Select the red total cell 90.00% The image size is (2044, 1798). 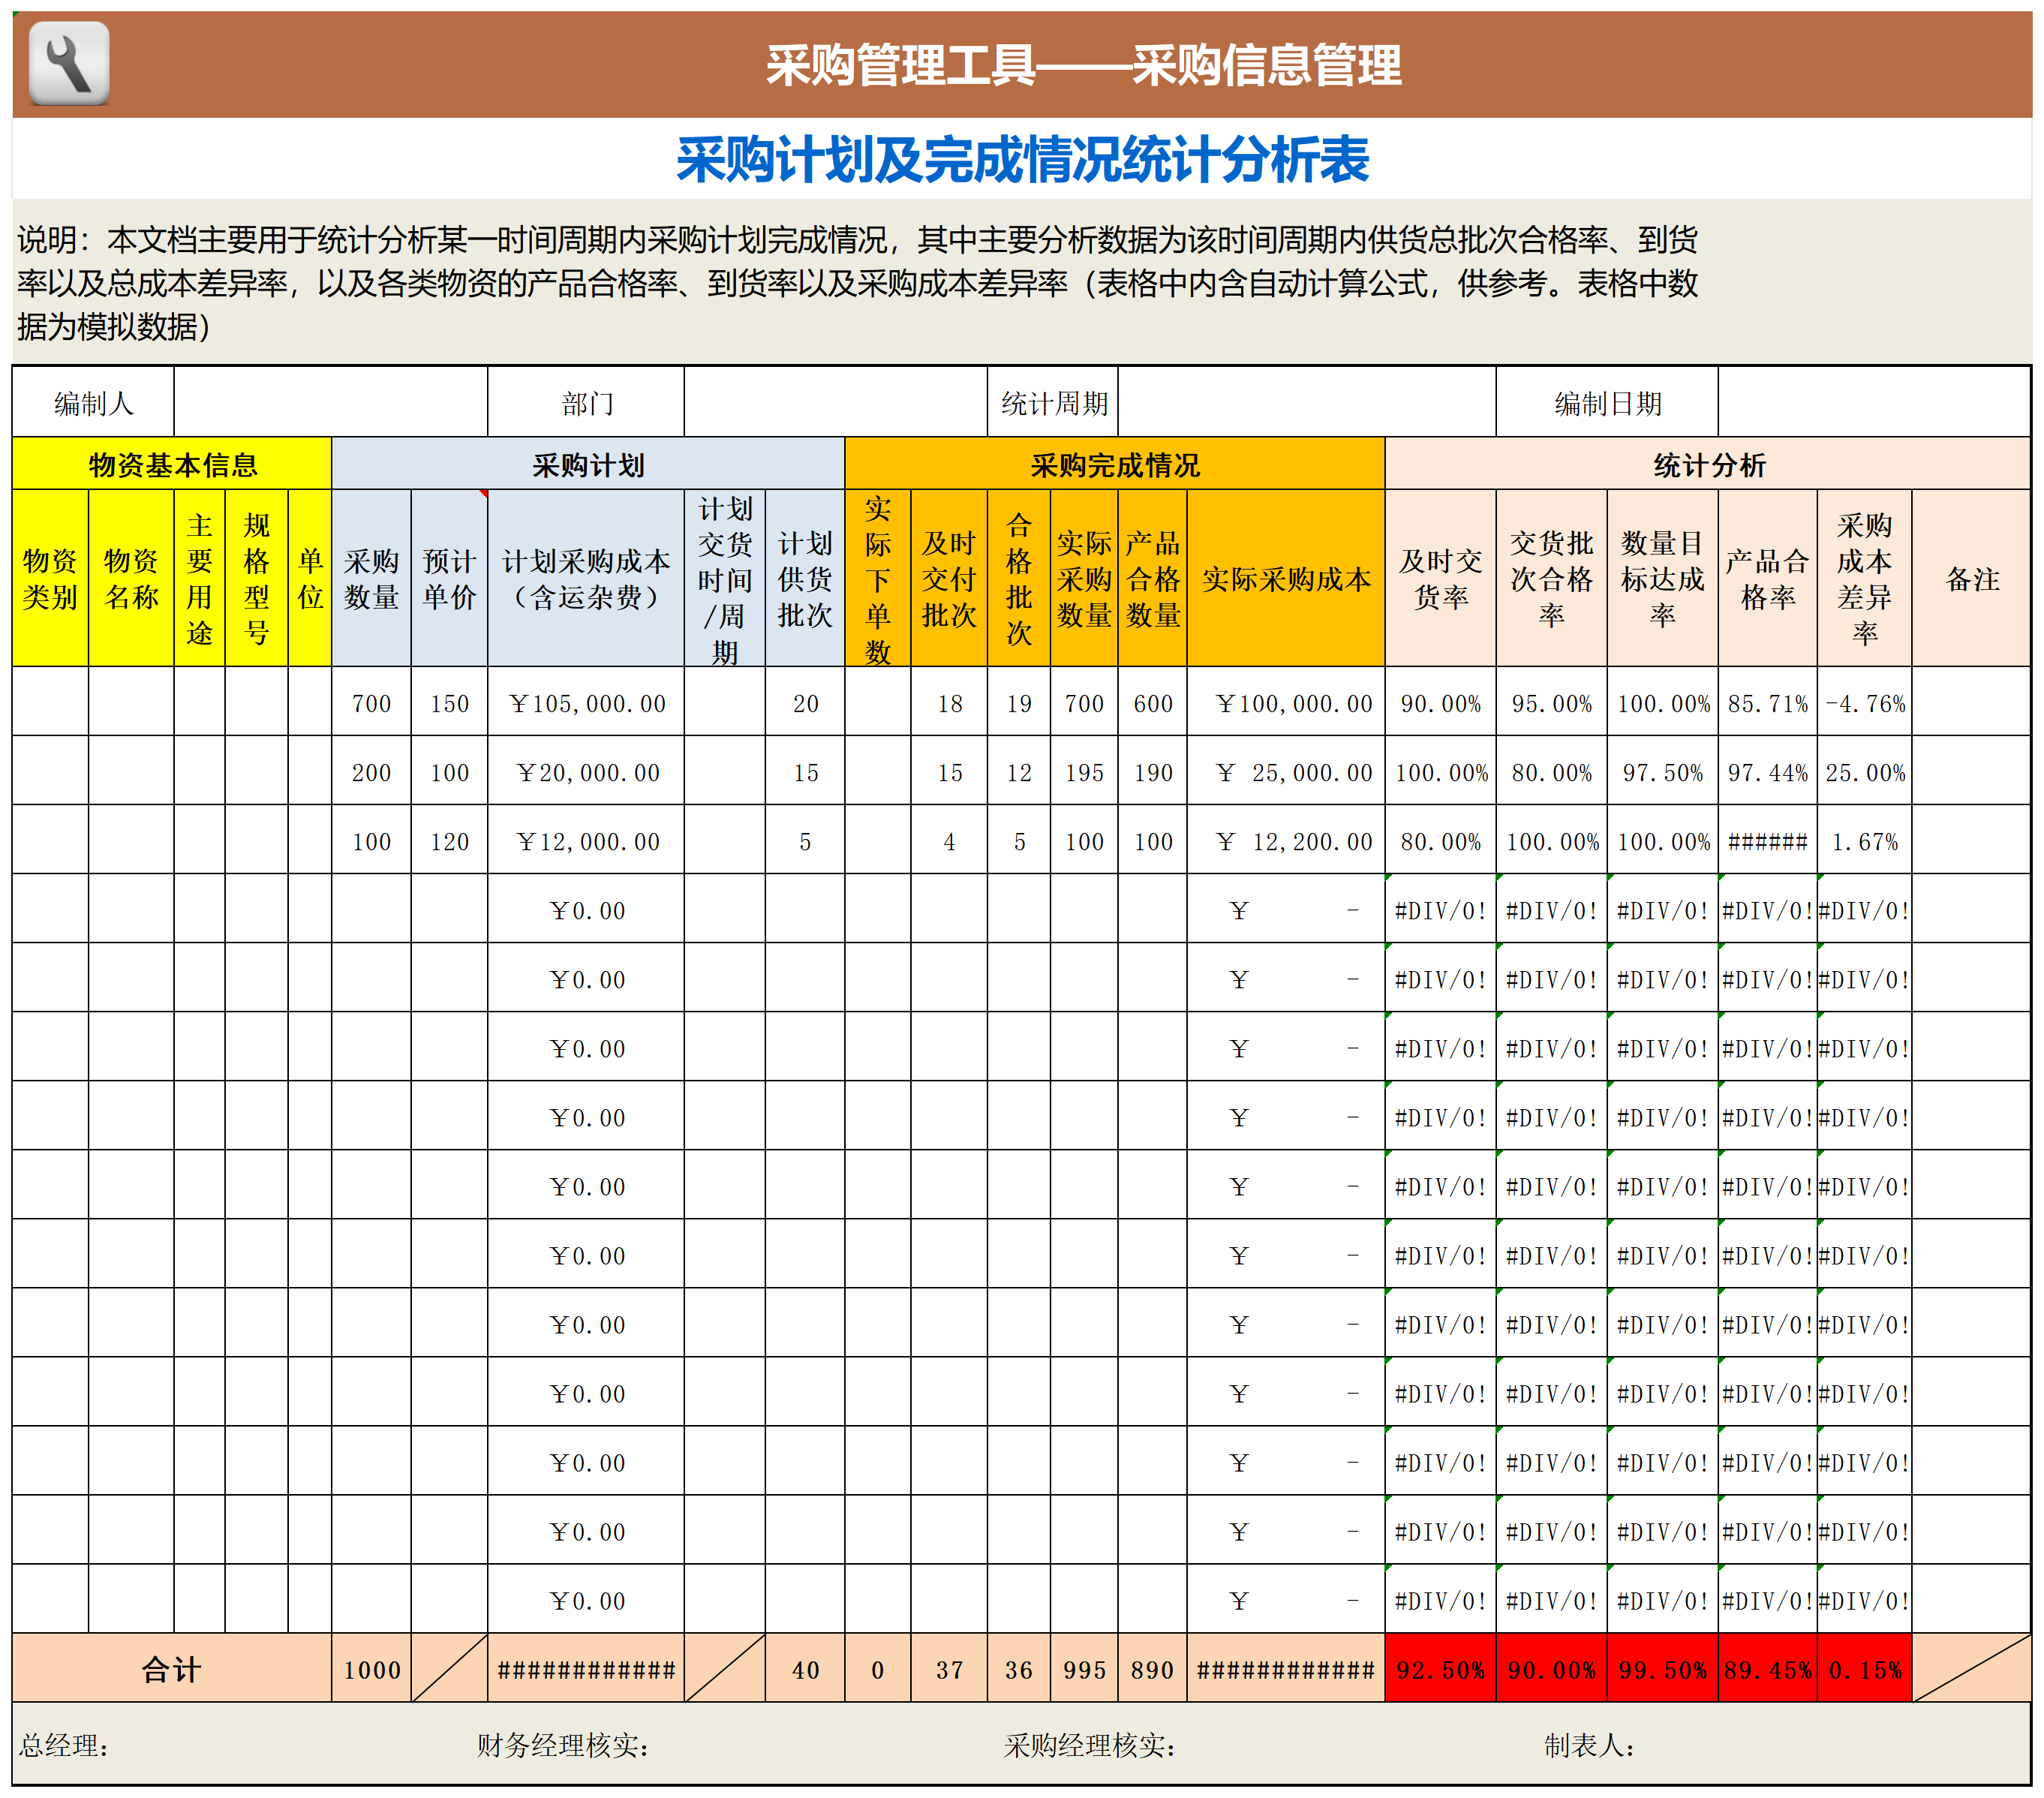point(1552,1668)
